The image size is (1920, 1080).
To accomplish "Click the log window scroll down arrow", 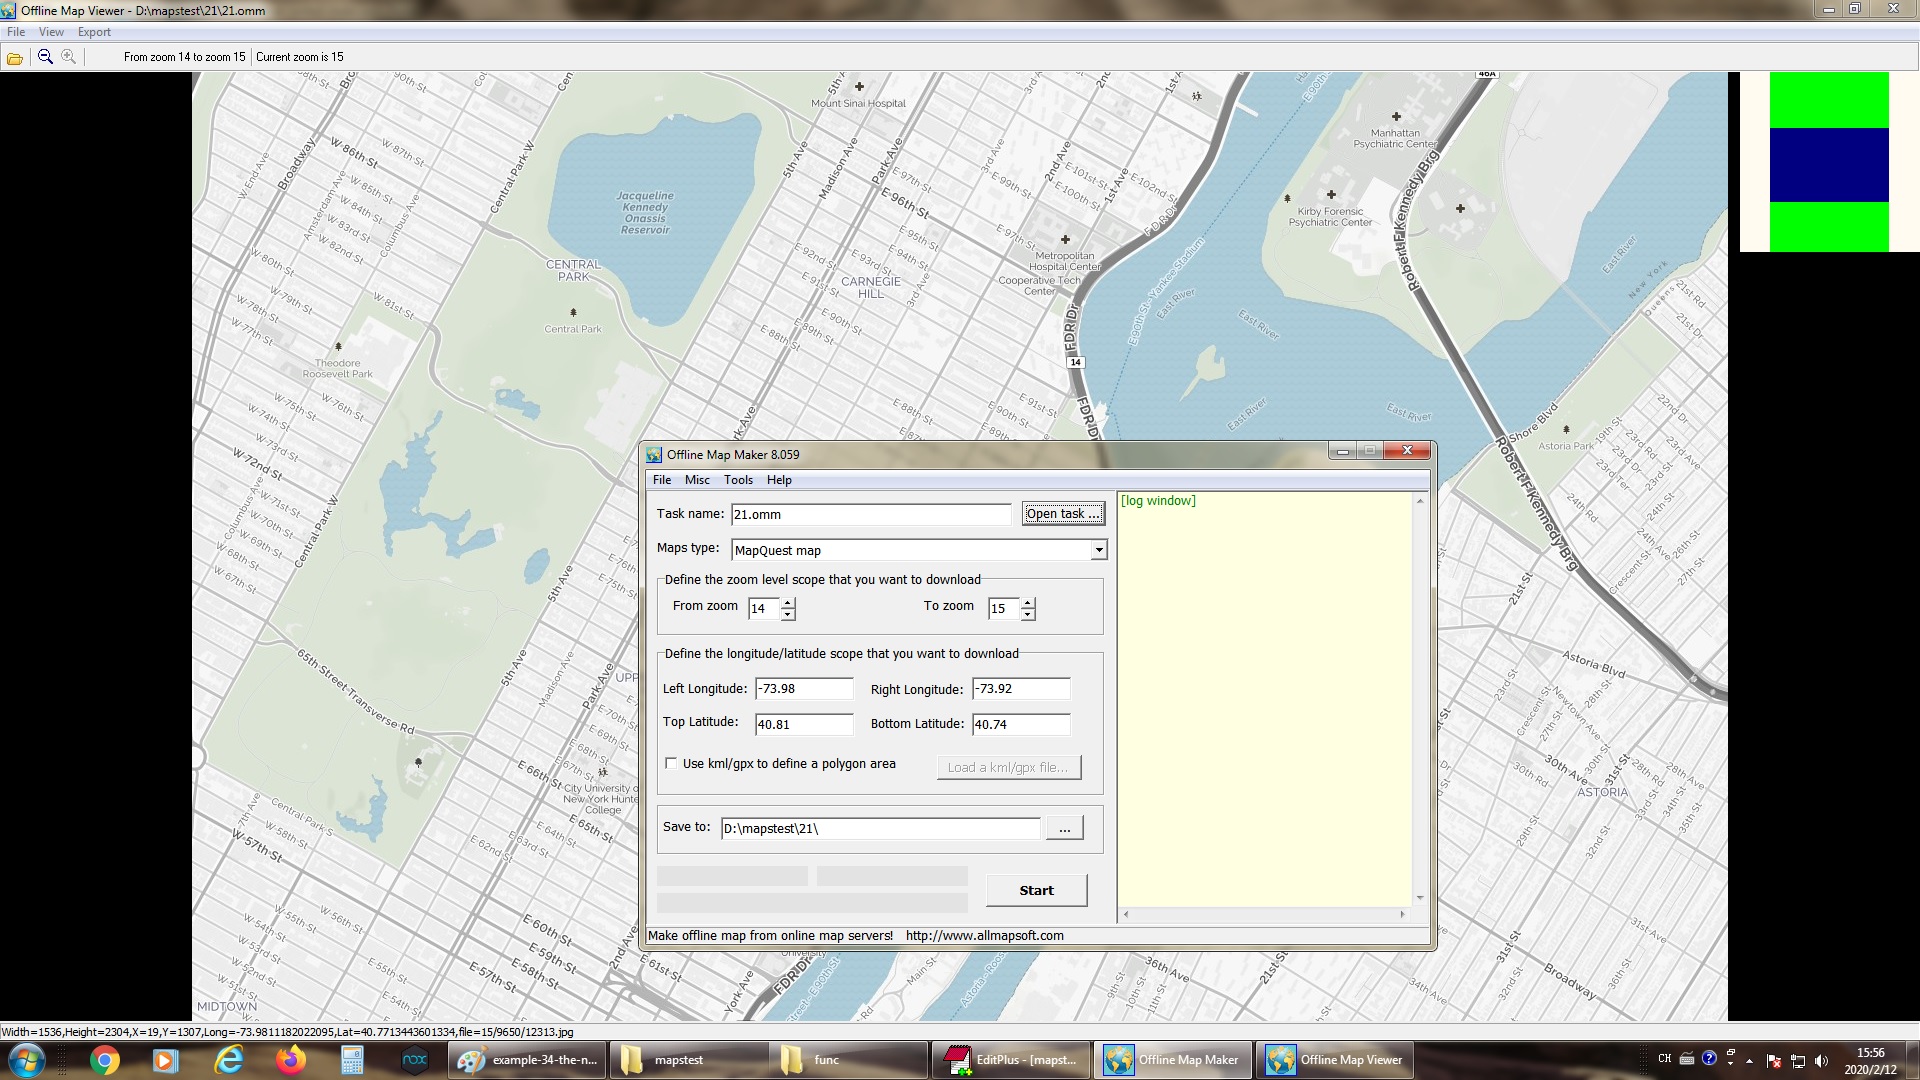I will coord(1420,898).
